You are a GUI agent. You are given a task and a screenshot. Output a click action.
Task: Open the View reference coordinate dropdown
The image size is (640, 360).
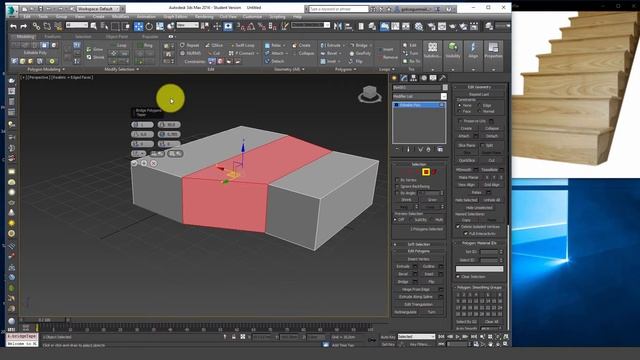tap(187, 26)
